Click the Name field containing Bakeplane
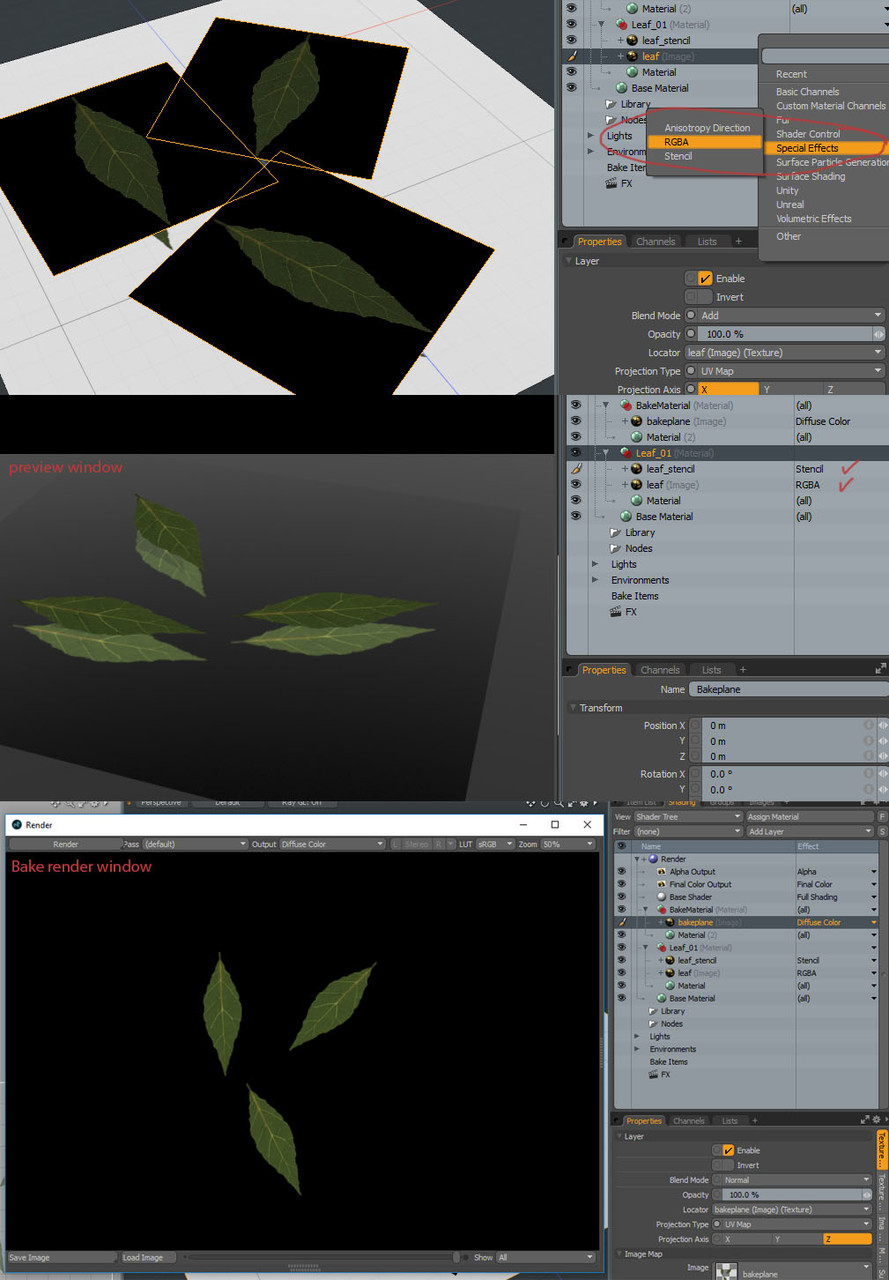Screen dimensions: 889x1280 [x=788, y=689]
